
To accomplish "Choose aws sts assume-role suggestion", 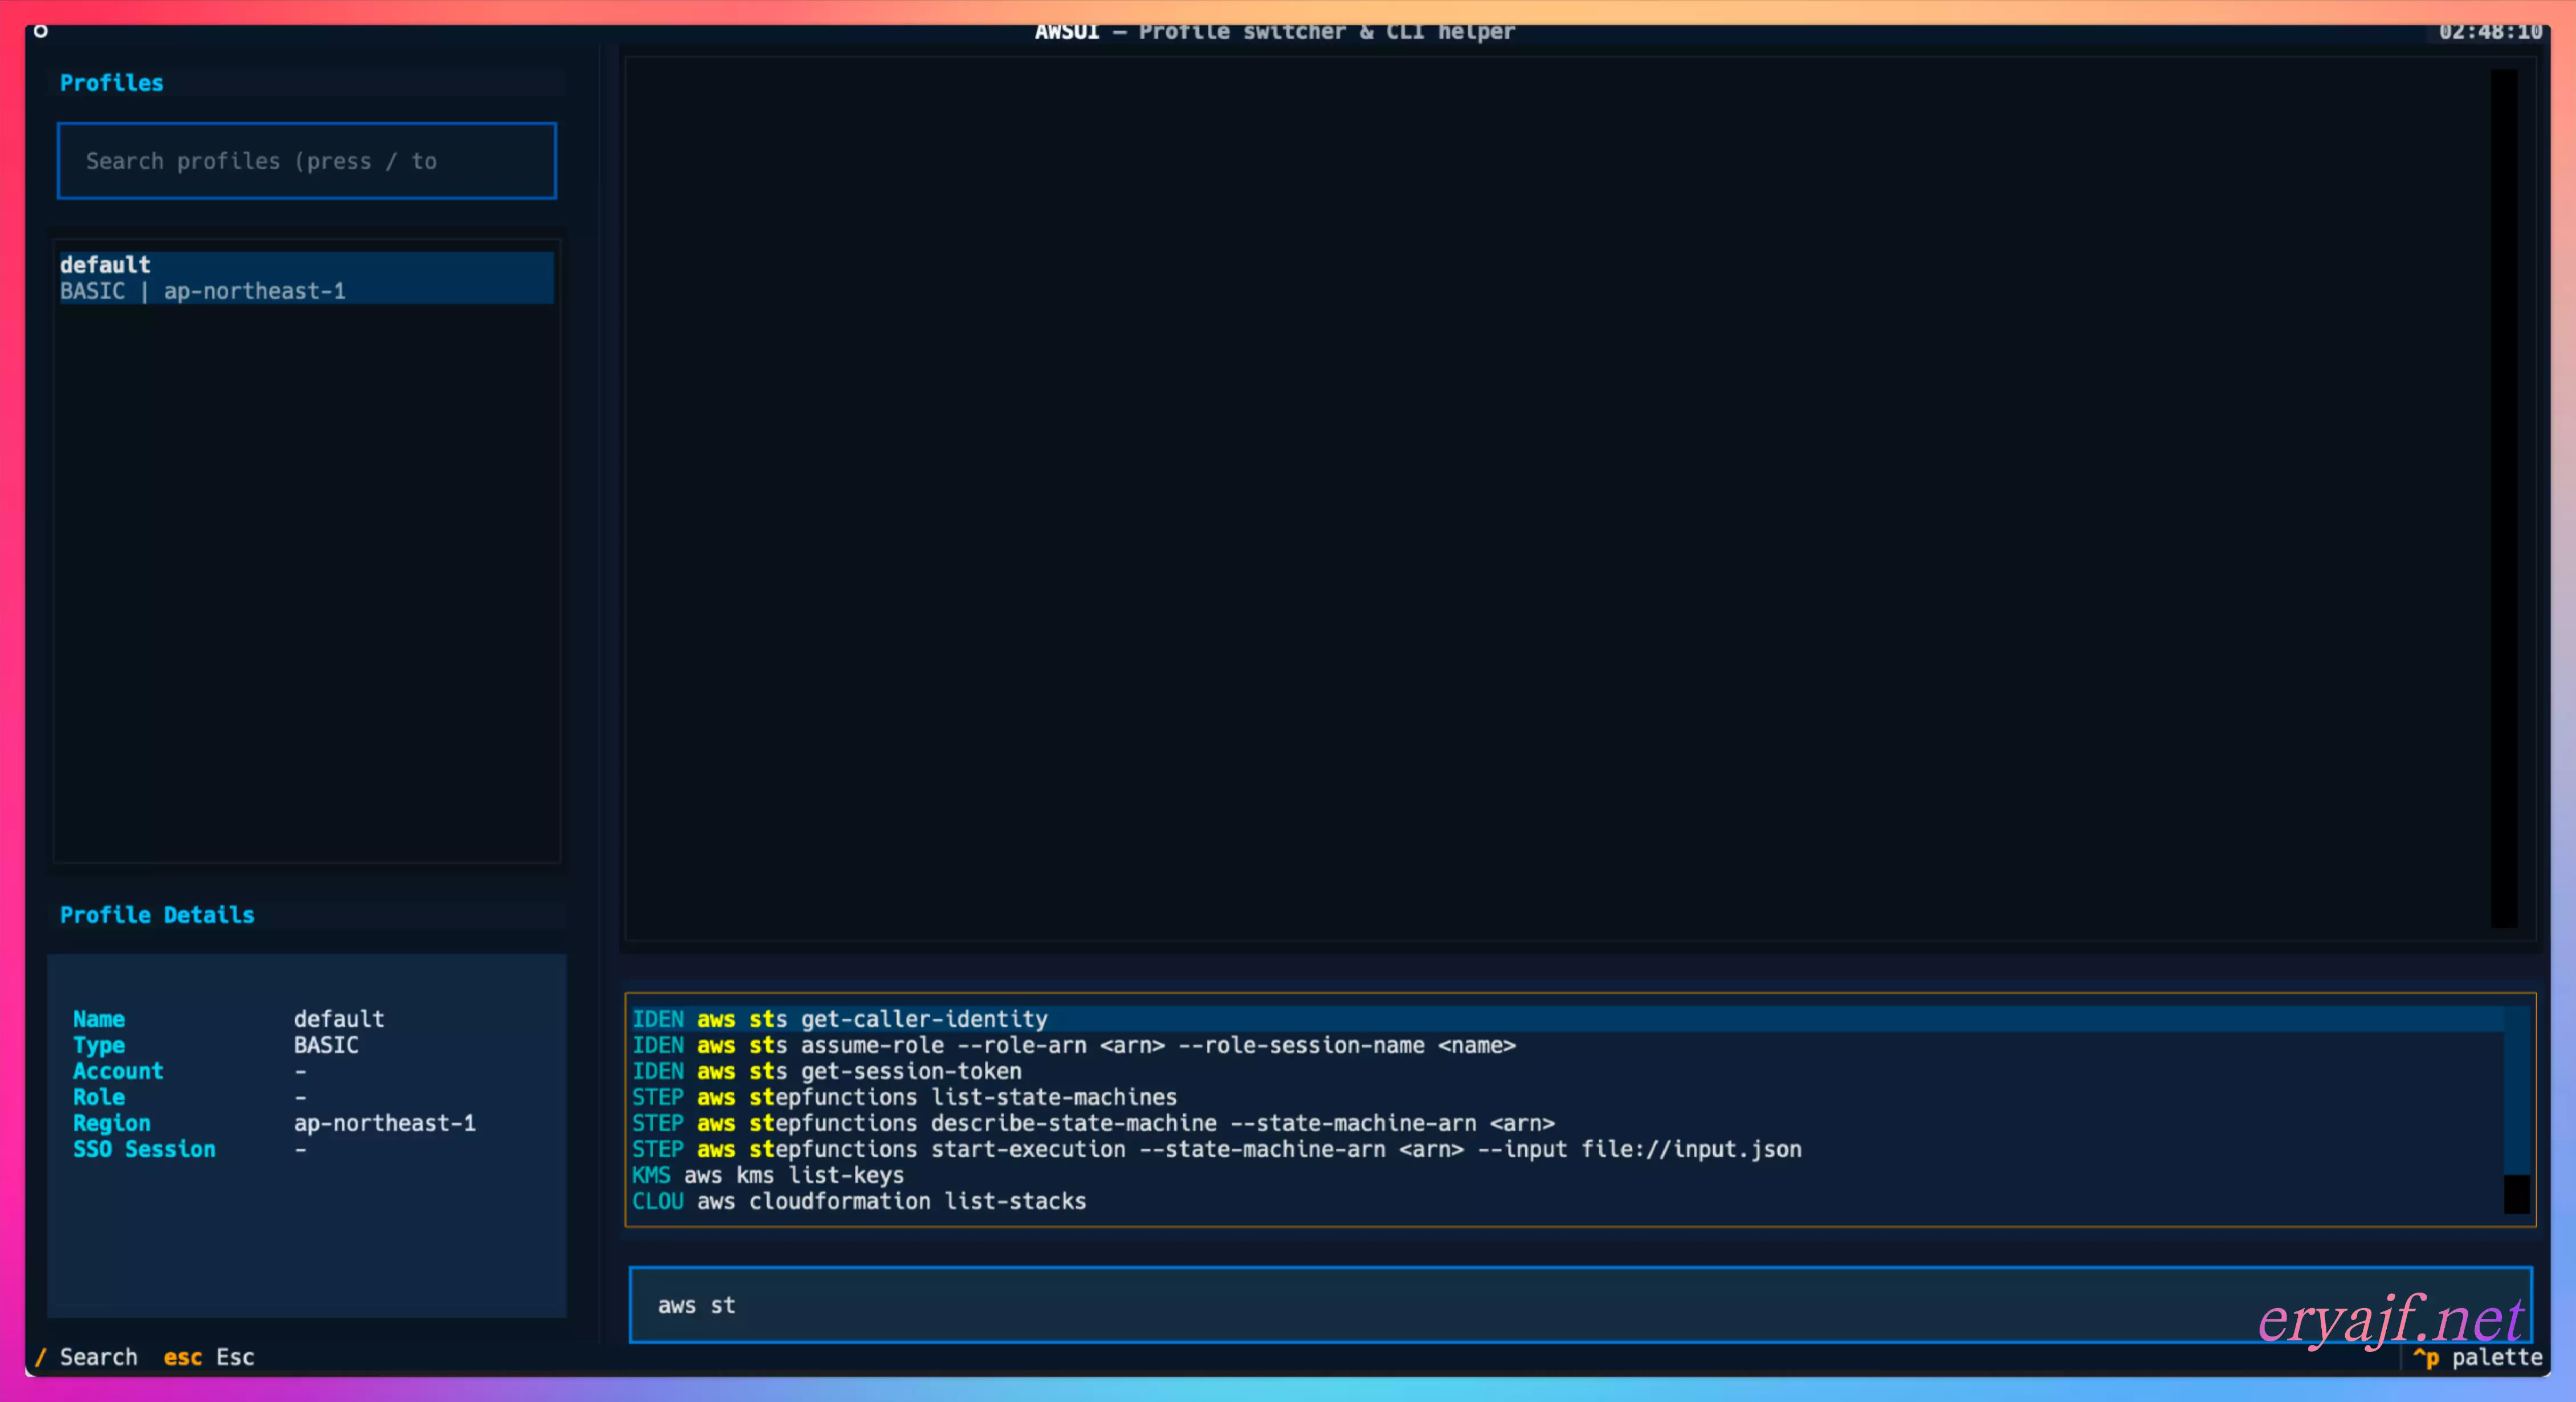I will click(x=1073, y=1045).
